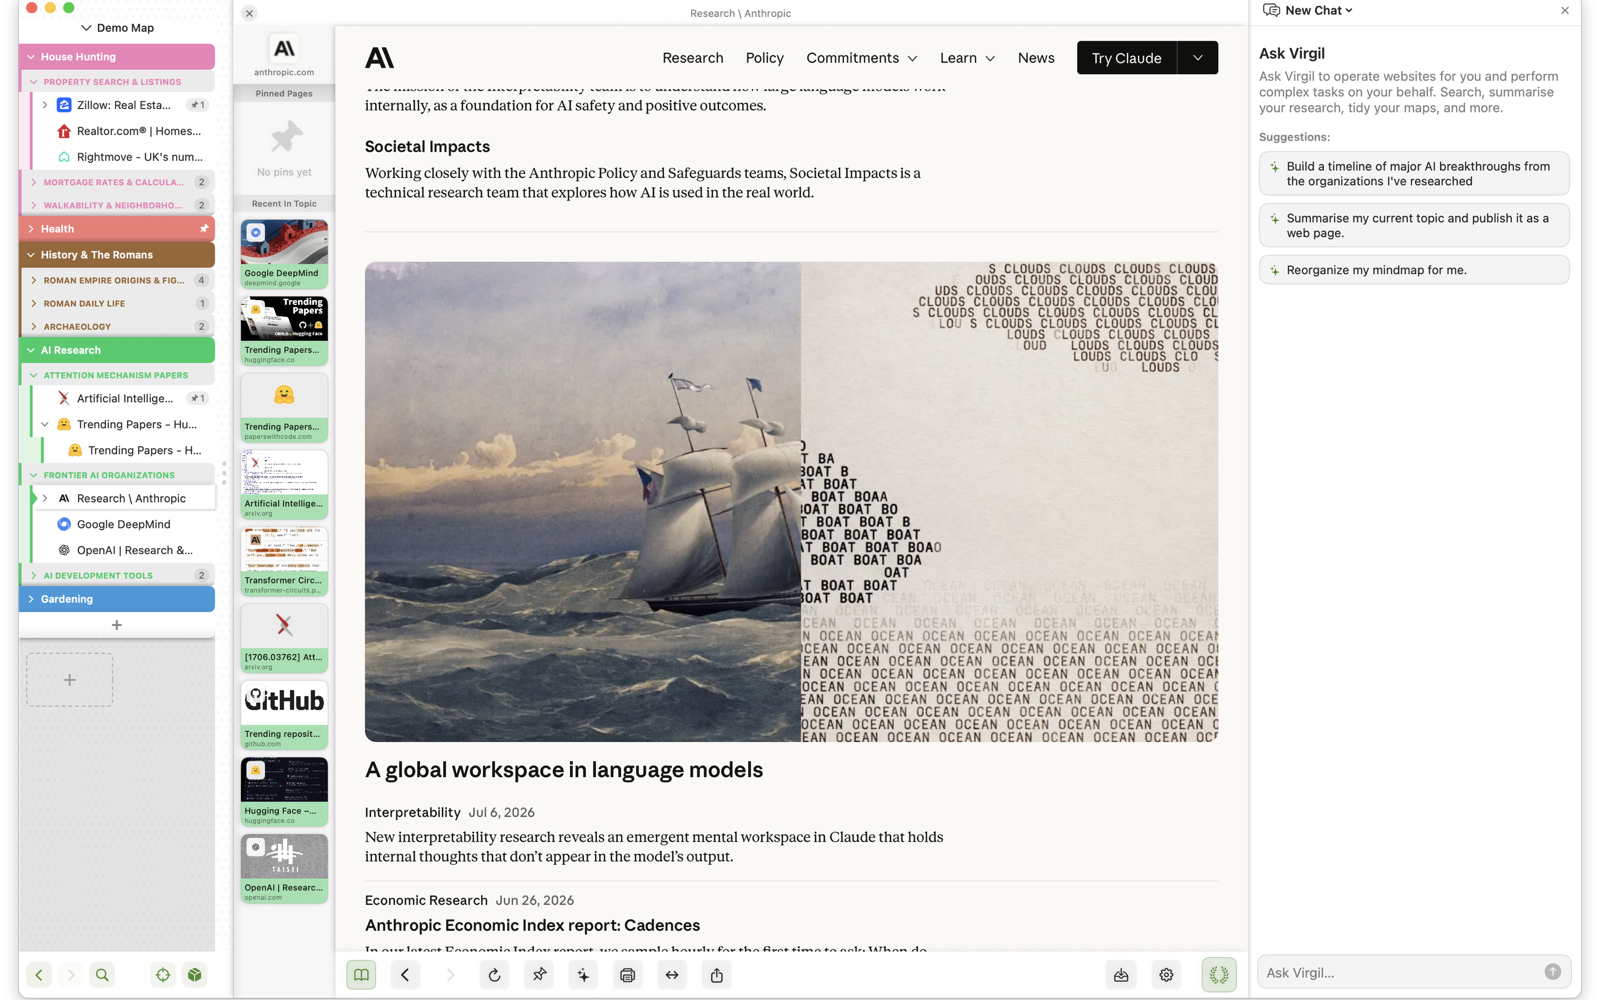Click the download tray icon in toolbar
The width and height of the screenshot is (1600, 1000).
pyautogui.click(x=1121, y=975)
